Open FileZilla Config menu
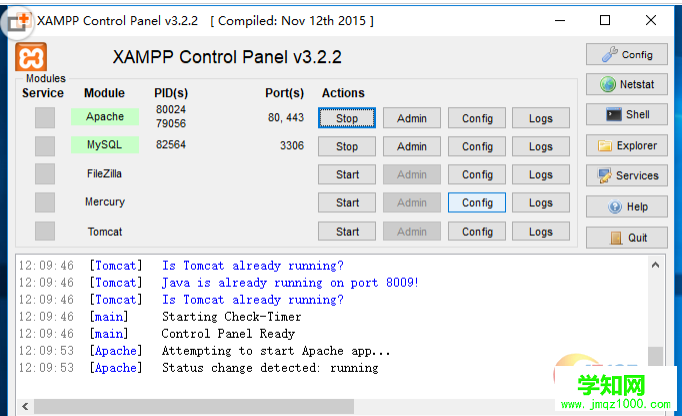Image resolution: width=682 pixels, height=416 pixels. click(x=477, y=174)
